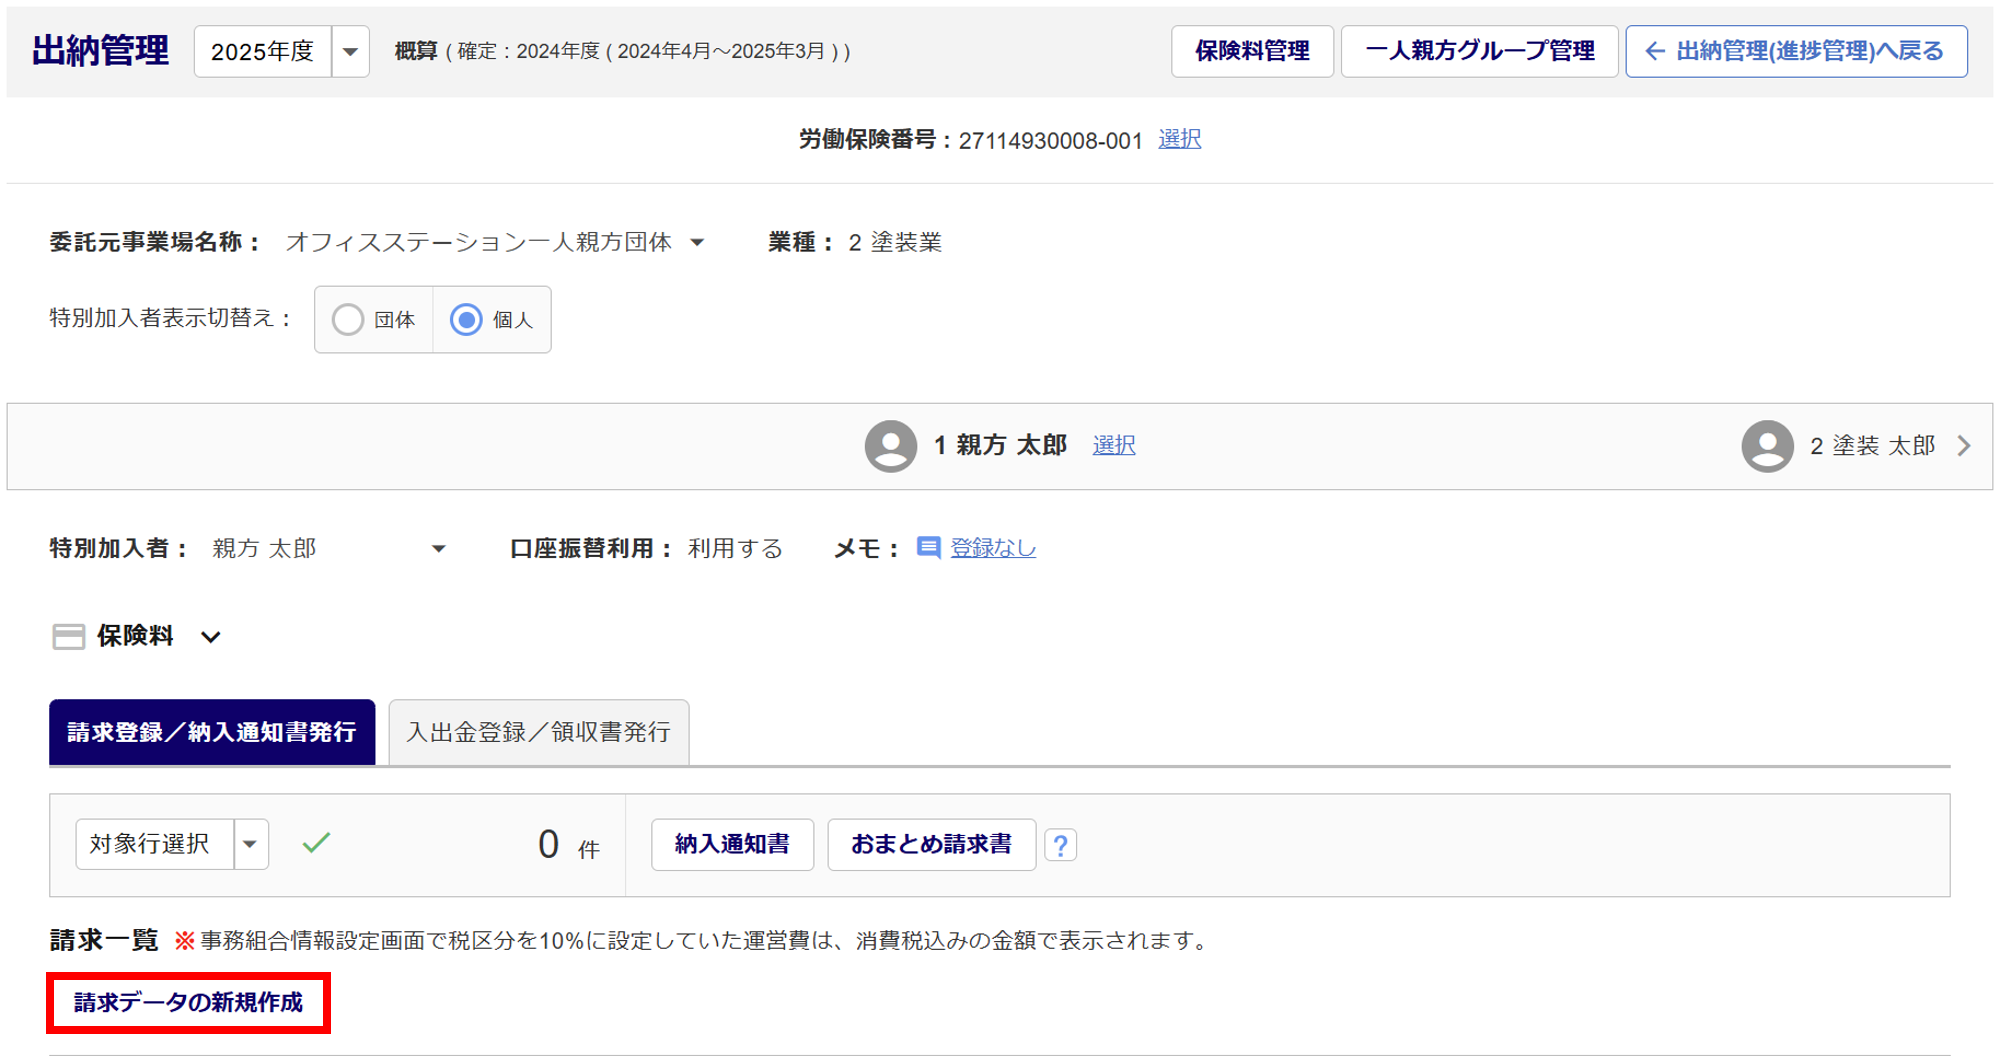Collapse the 保険料 section chevron
This screenshot has width=2000, height=1056.
210,637
